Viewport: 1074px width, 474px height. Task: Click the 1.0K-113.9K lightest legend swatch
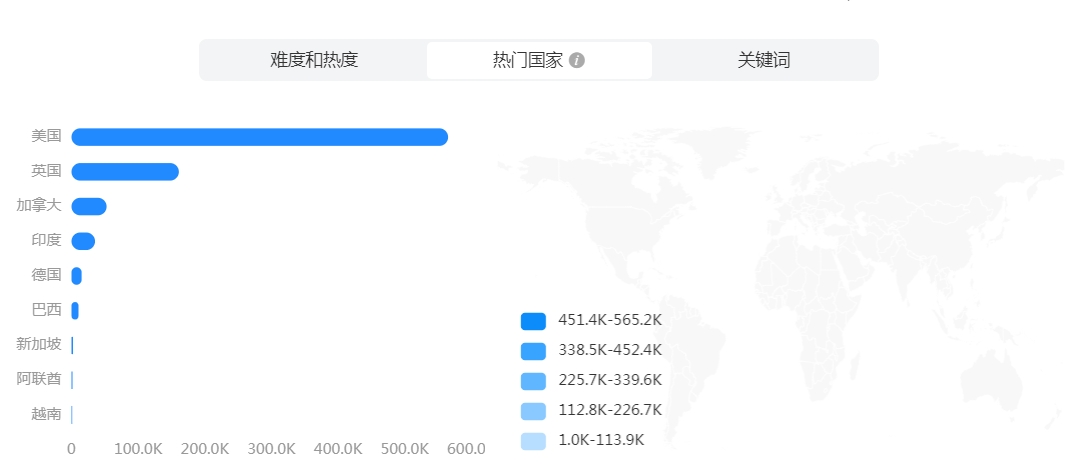(x=533, y=441)
